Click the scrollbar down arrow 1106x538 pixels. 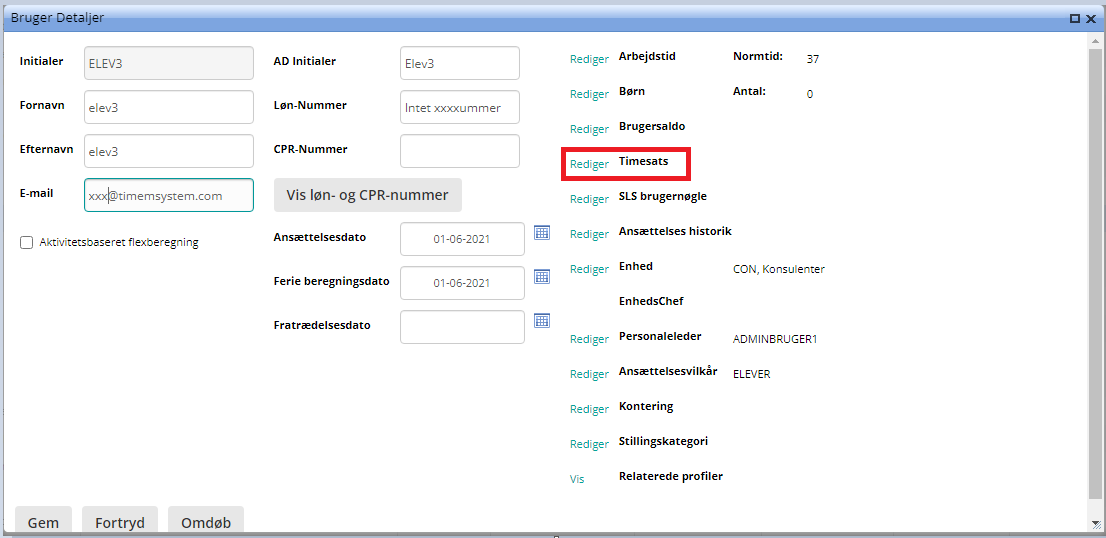[1097, 525]
